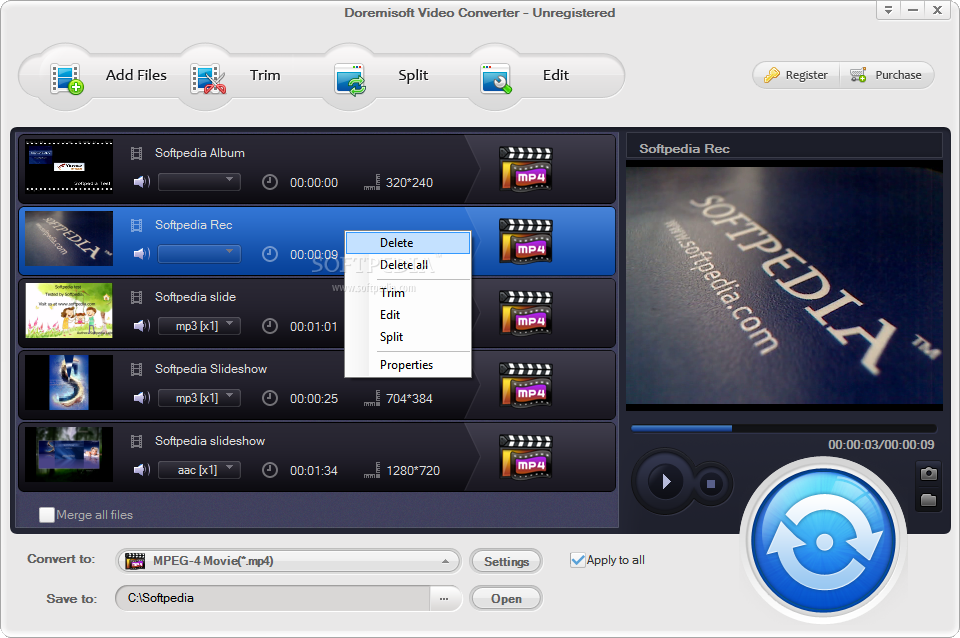The width and height of the screenshot is (960, 638).
Task: Click the Register text label
Action: coord(806,75)
